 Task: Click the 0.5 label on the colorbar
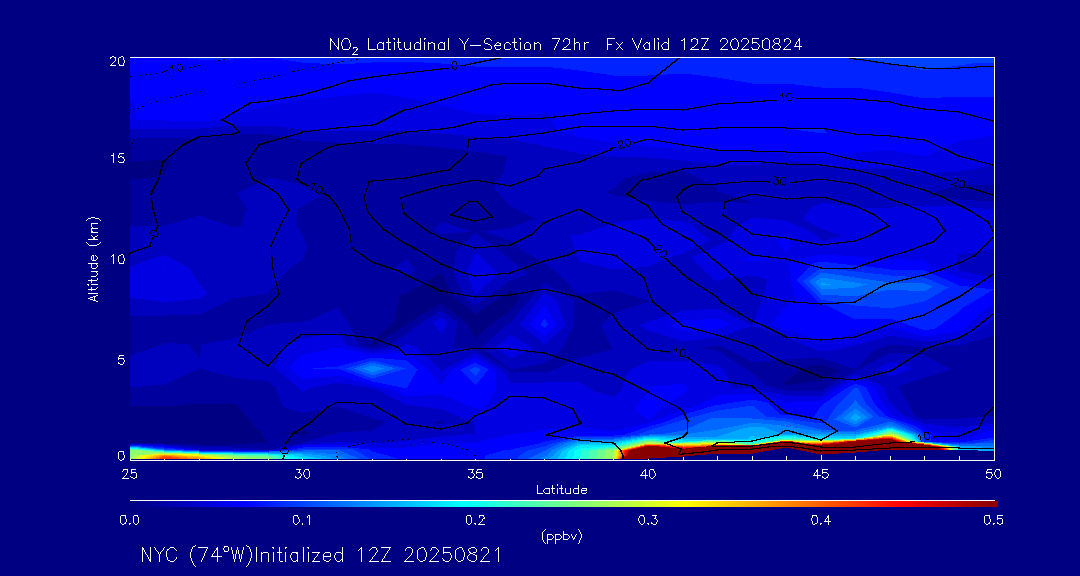click(x=993, y=520)
